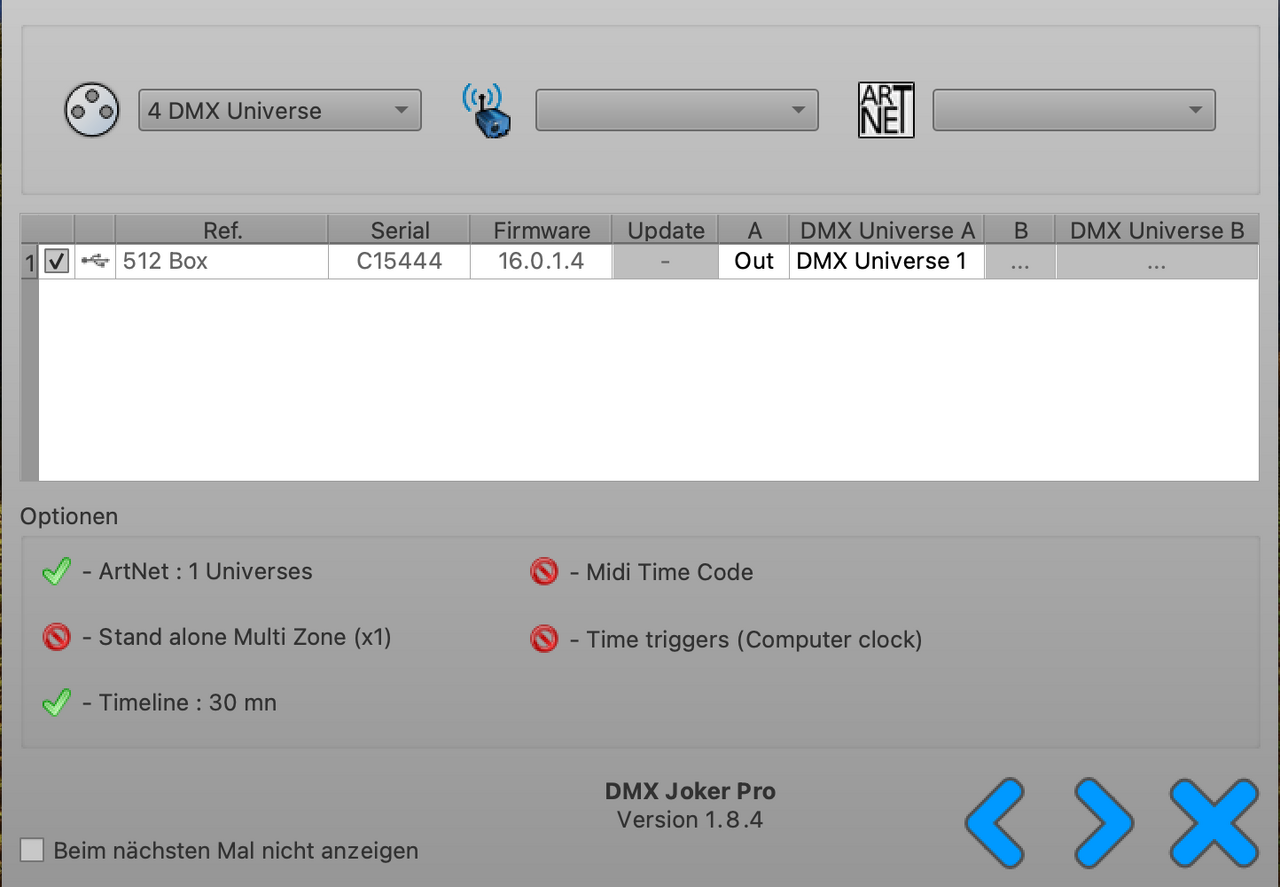Open the Art-Net dropdown

1074,110
